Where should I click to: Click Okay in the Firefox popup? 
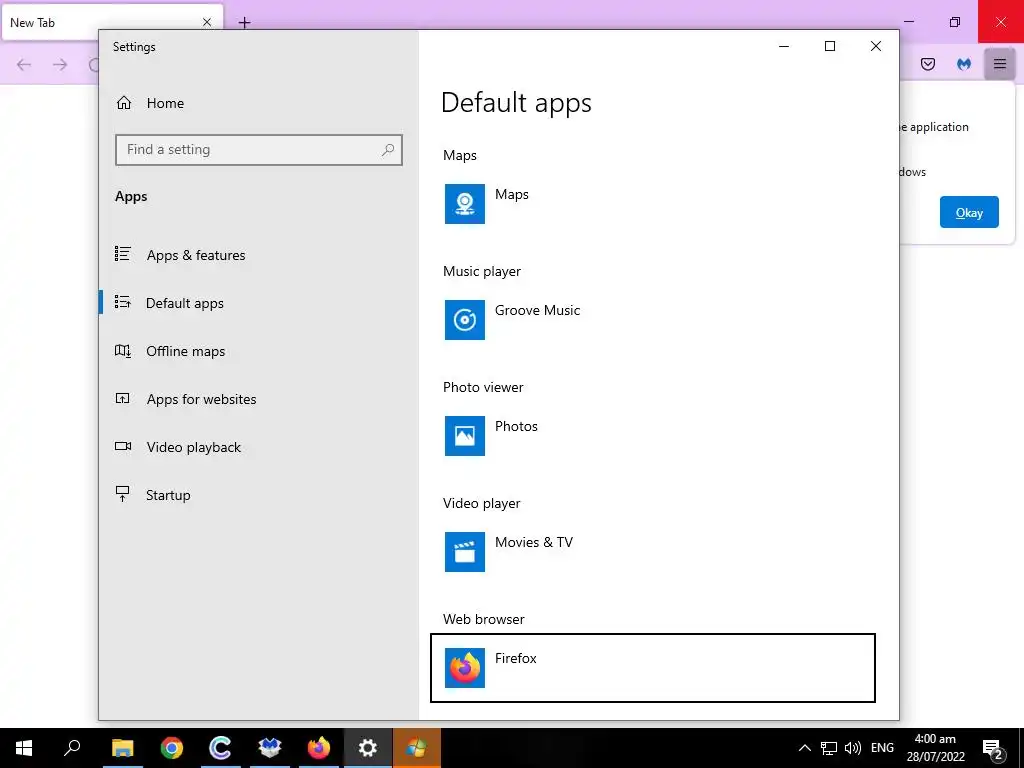(x=969, y=212)
